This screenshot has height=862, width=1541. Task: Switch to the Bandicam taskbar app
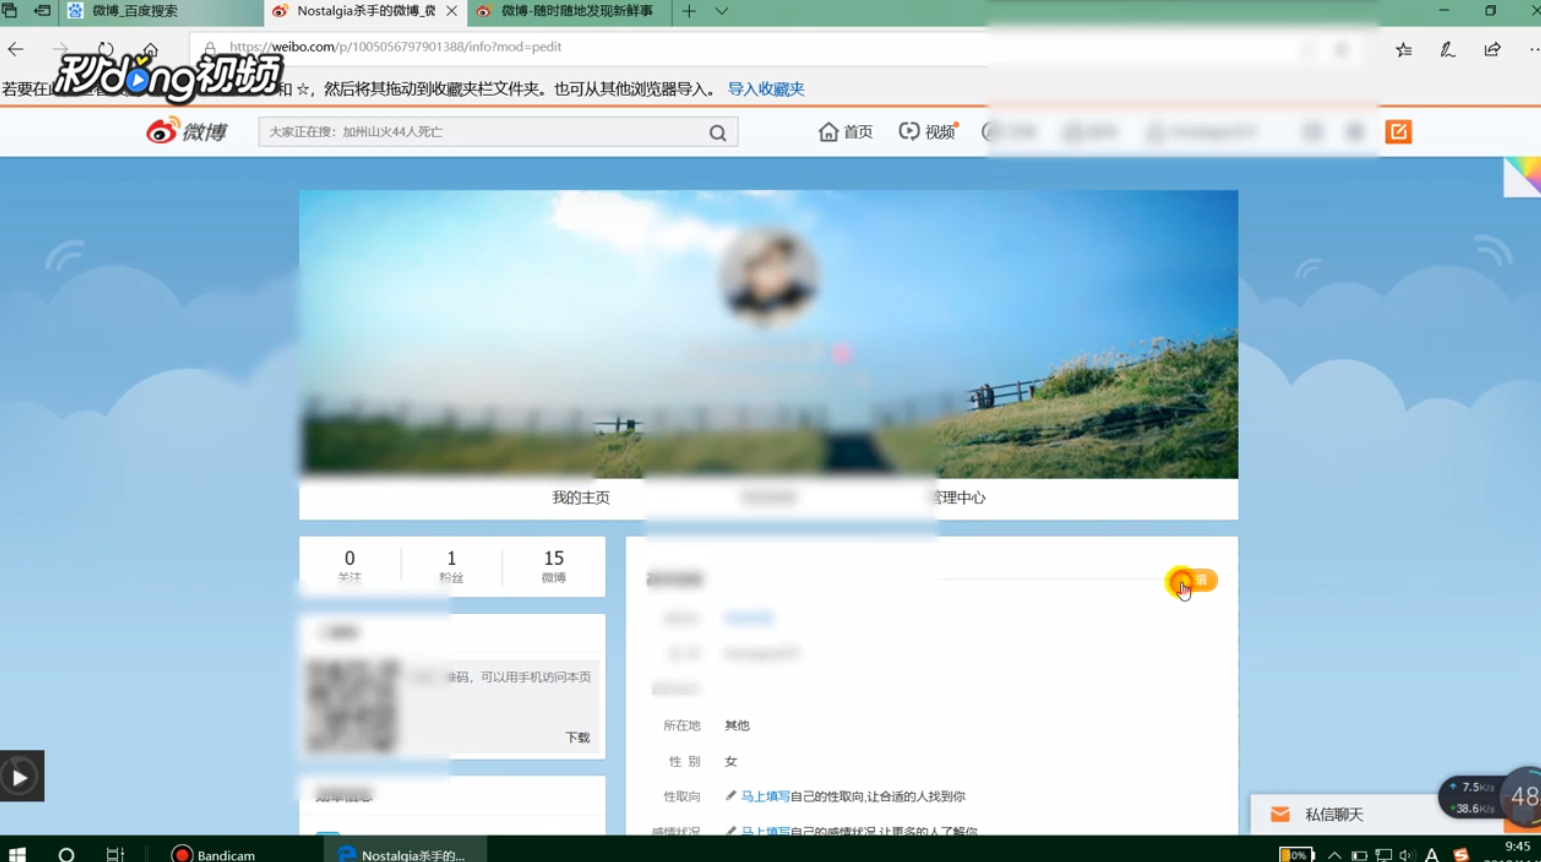[215, 854]
